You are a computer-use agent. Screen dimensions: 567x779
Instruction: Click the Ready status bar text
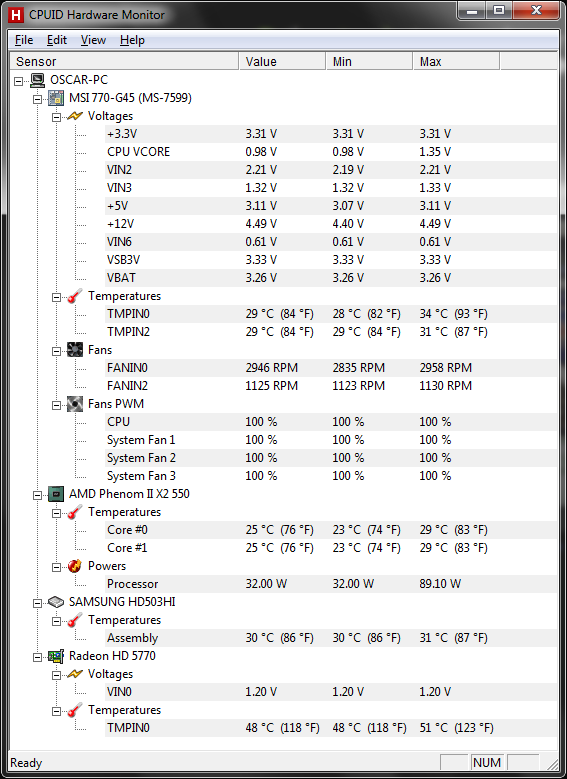pos(26,763)
